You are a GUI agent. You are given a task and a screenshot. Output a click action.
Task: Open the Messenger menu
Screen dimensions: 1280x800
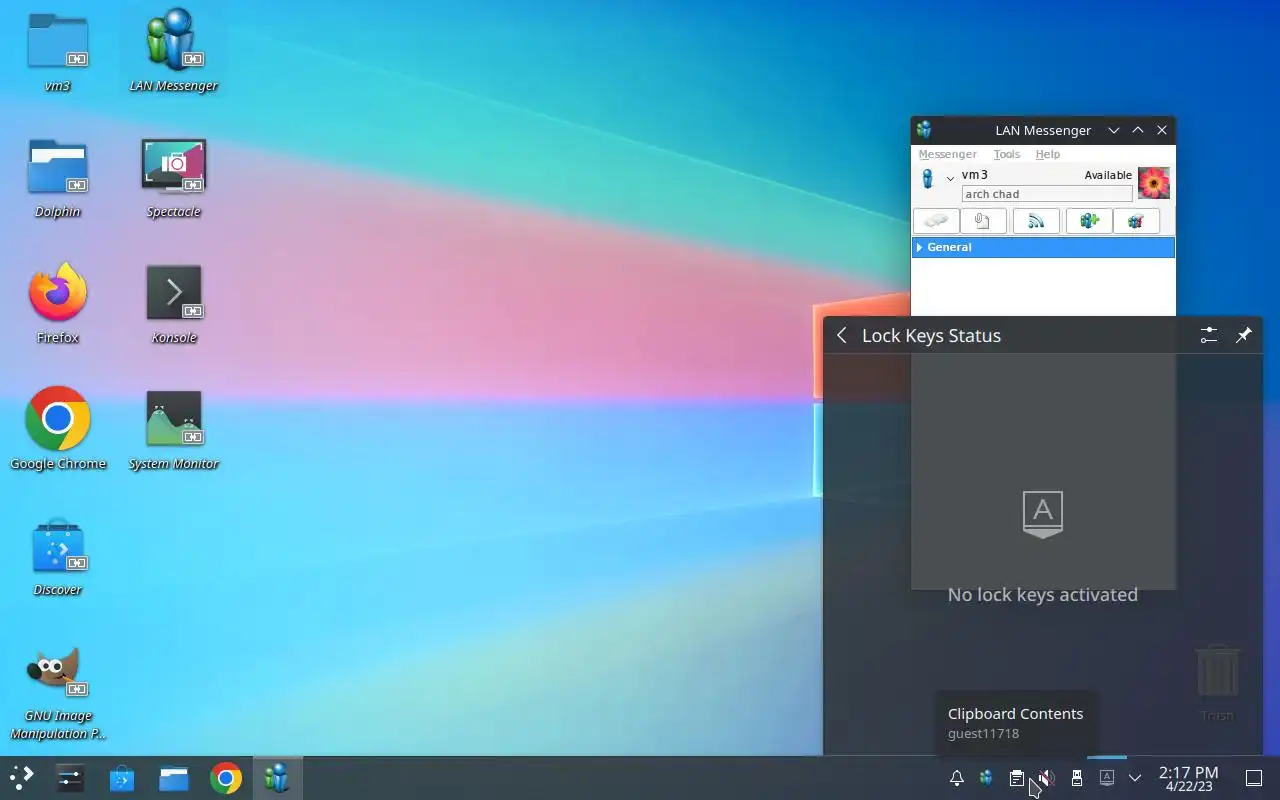(947, 154)
